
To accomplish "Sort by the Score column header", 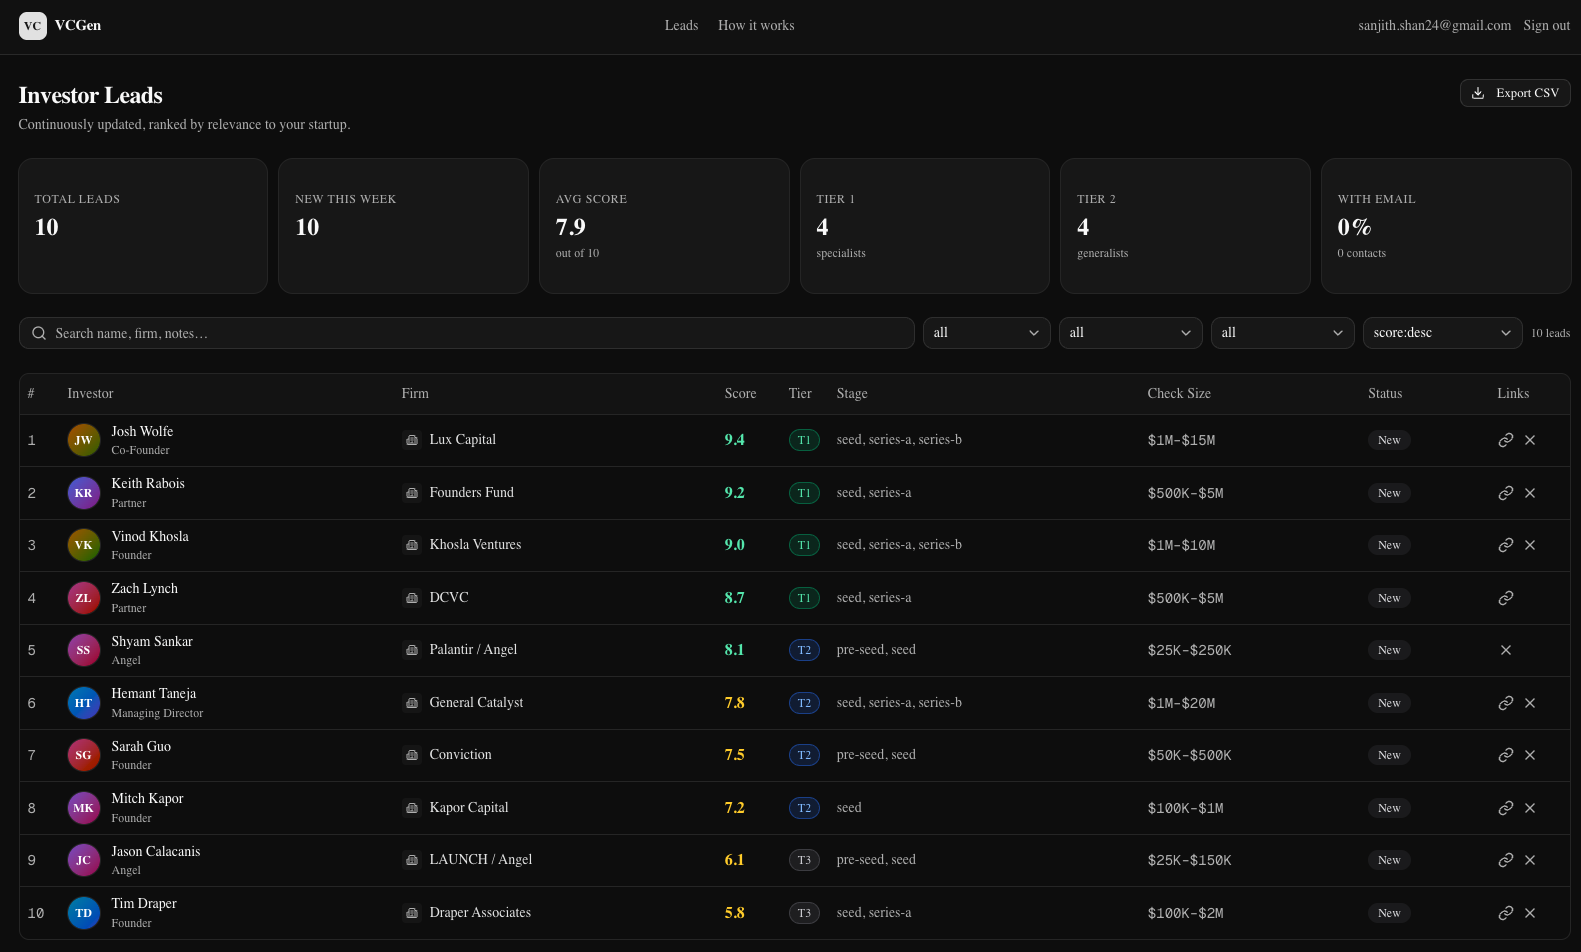I will 740,394.
